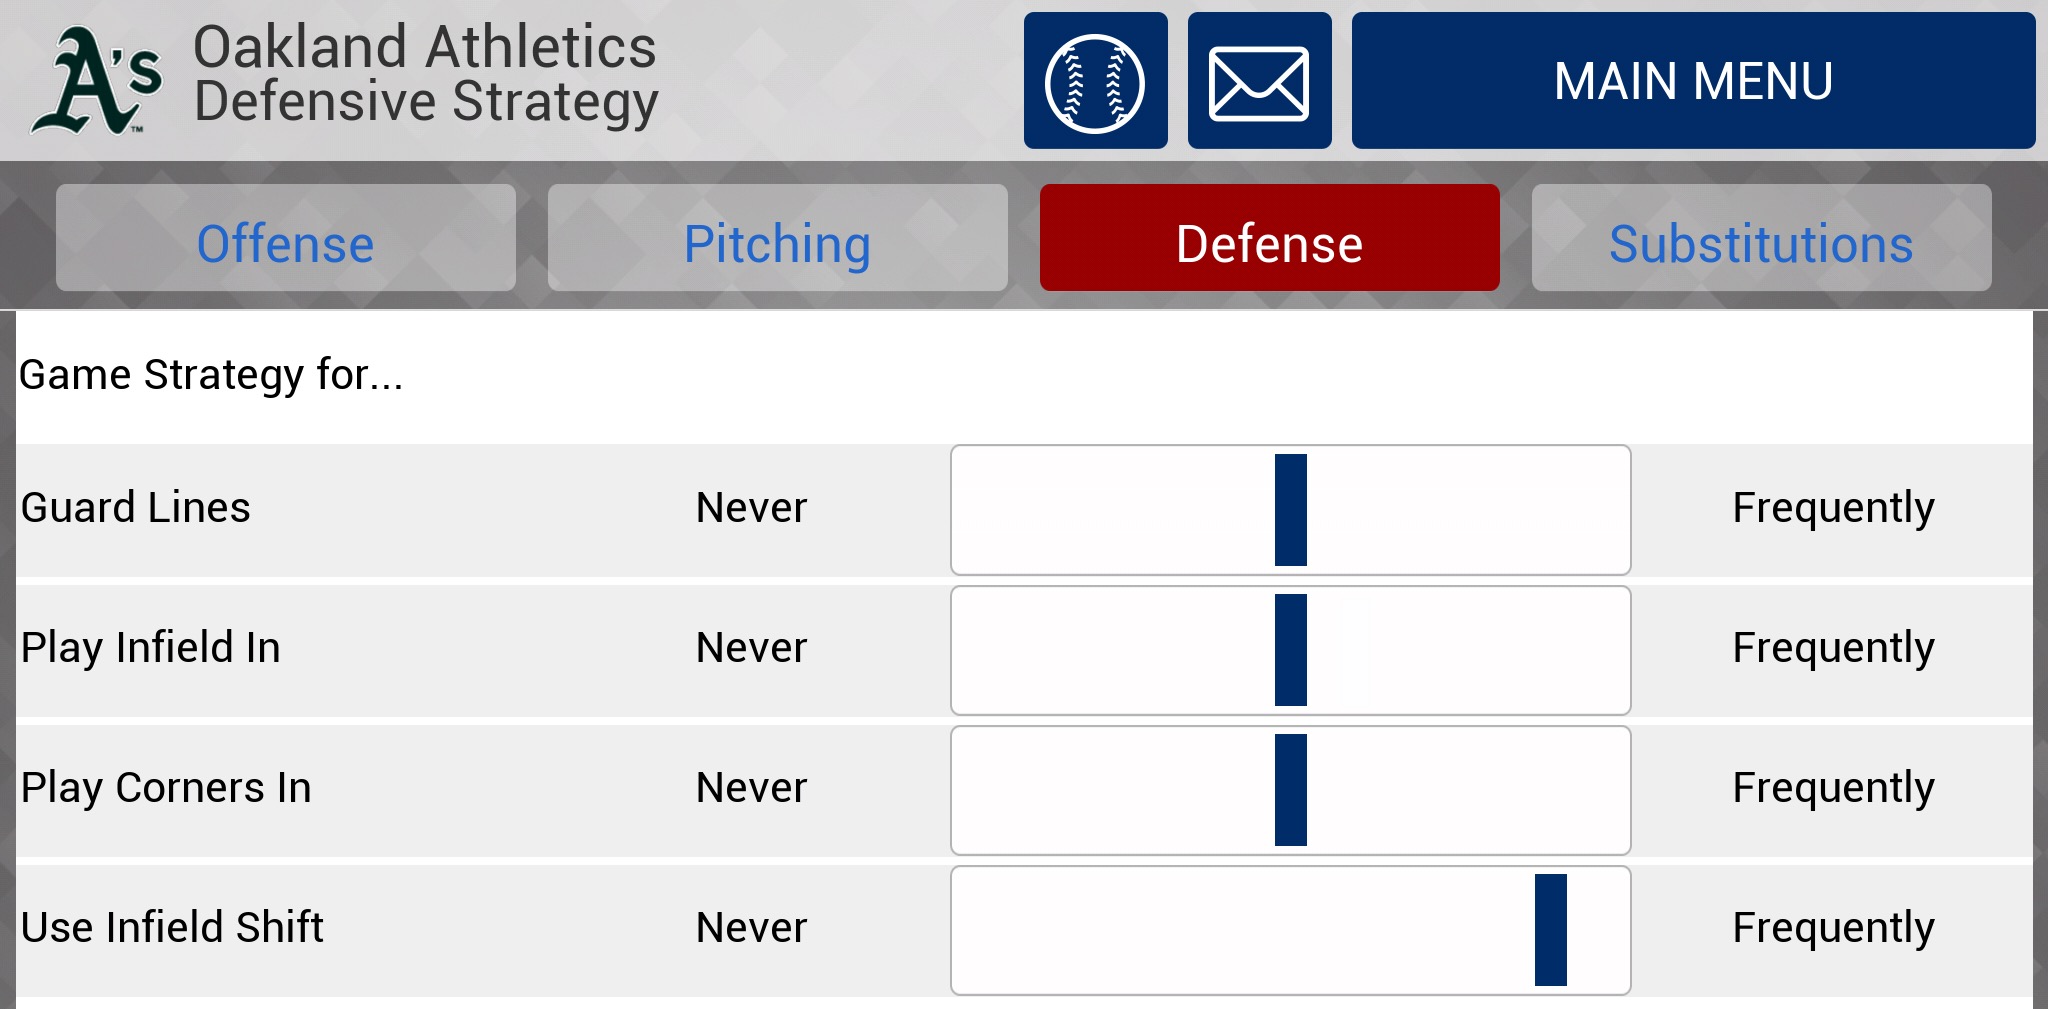The image size is (2048, 1009).
Task: Open the MAIN MENU button
Action: (x=1692, y=81)
